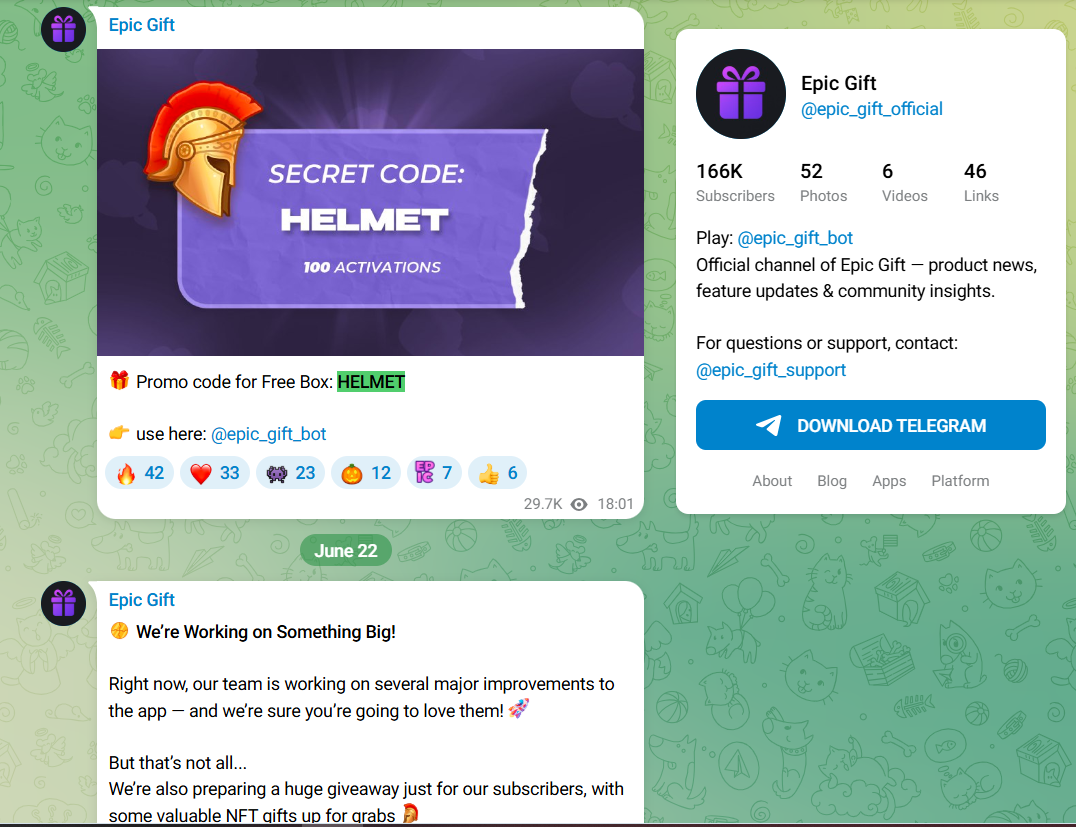This screenshot has width=1076, height=827.
Task: Click the red heart reaction with 33
Action: coord(215,473)
